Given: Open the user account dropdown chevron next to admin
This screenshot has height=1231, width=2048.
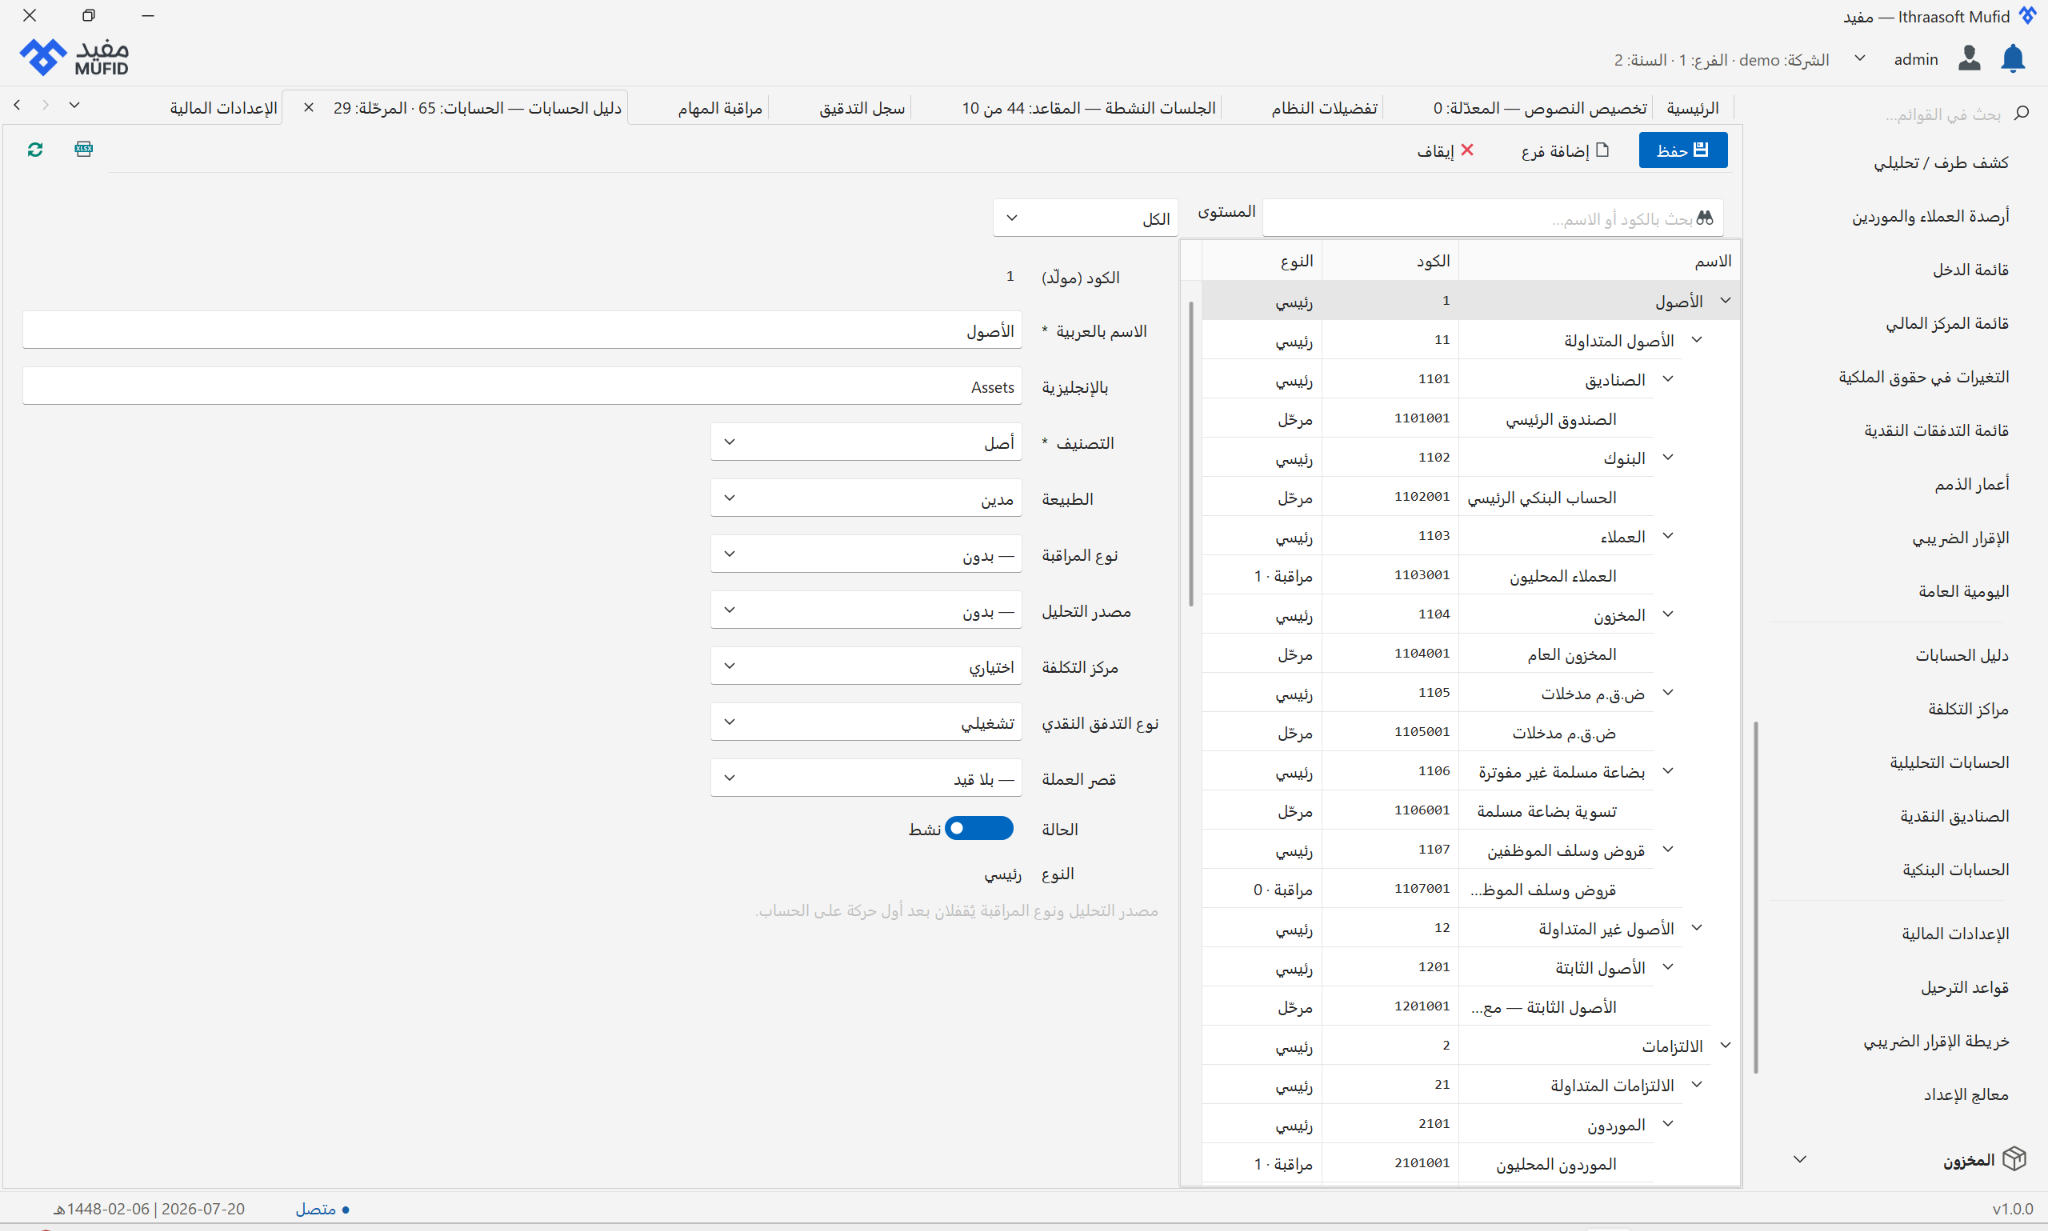Looking at the screenshot, I should click(x=1860, y=58).
